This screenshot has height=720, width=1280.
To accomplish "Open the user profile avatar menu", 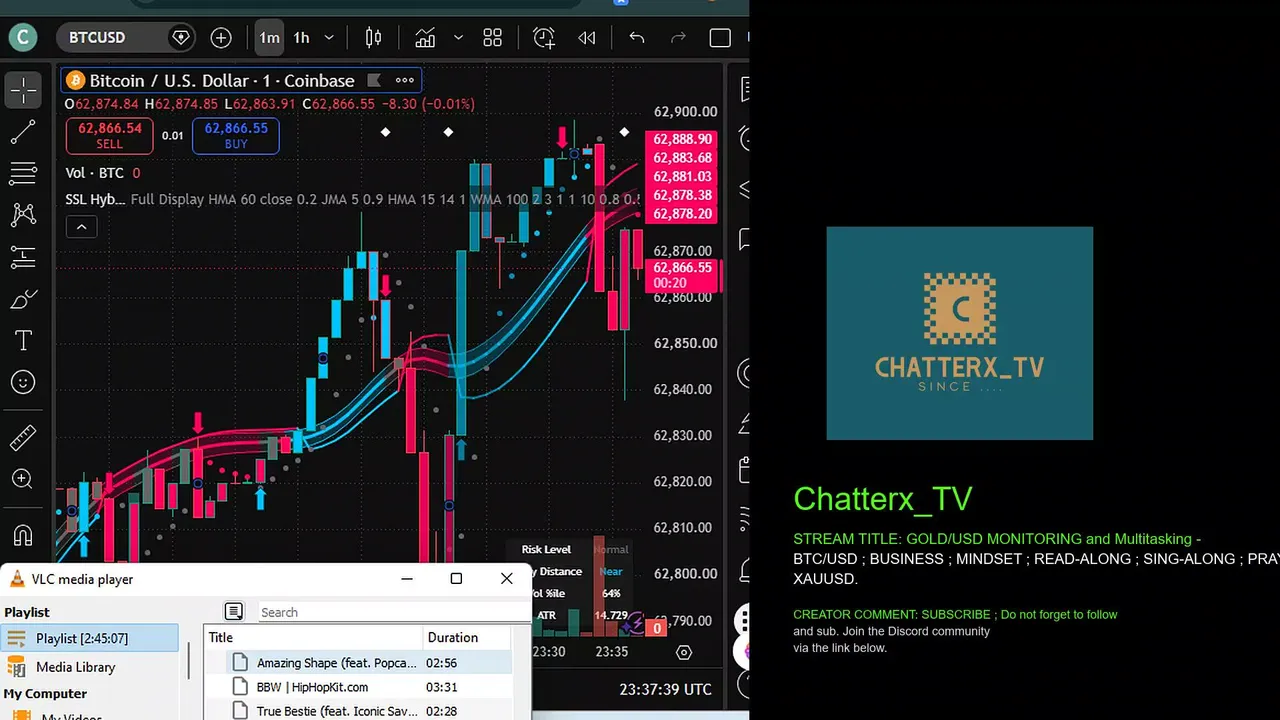I will (x=23, y=38).
